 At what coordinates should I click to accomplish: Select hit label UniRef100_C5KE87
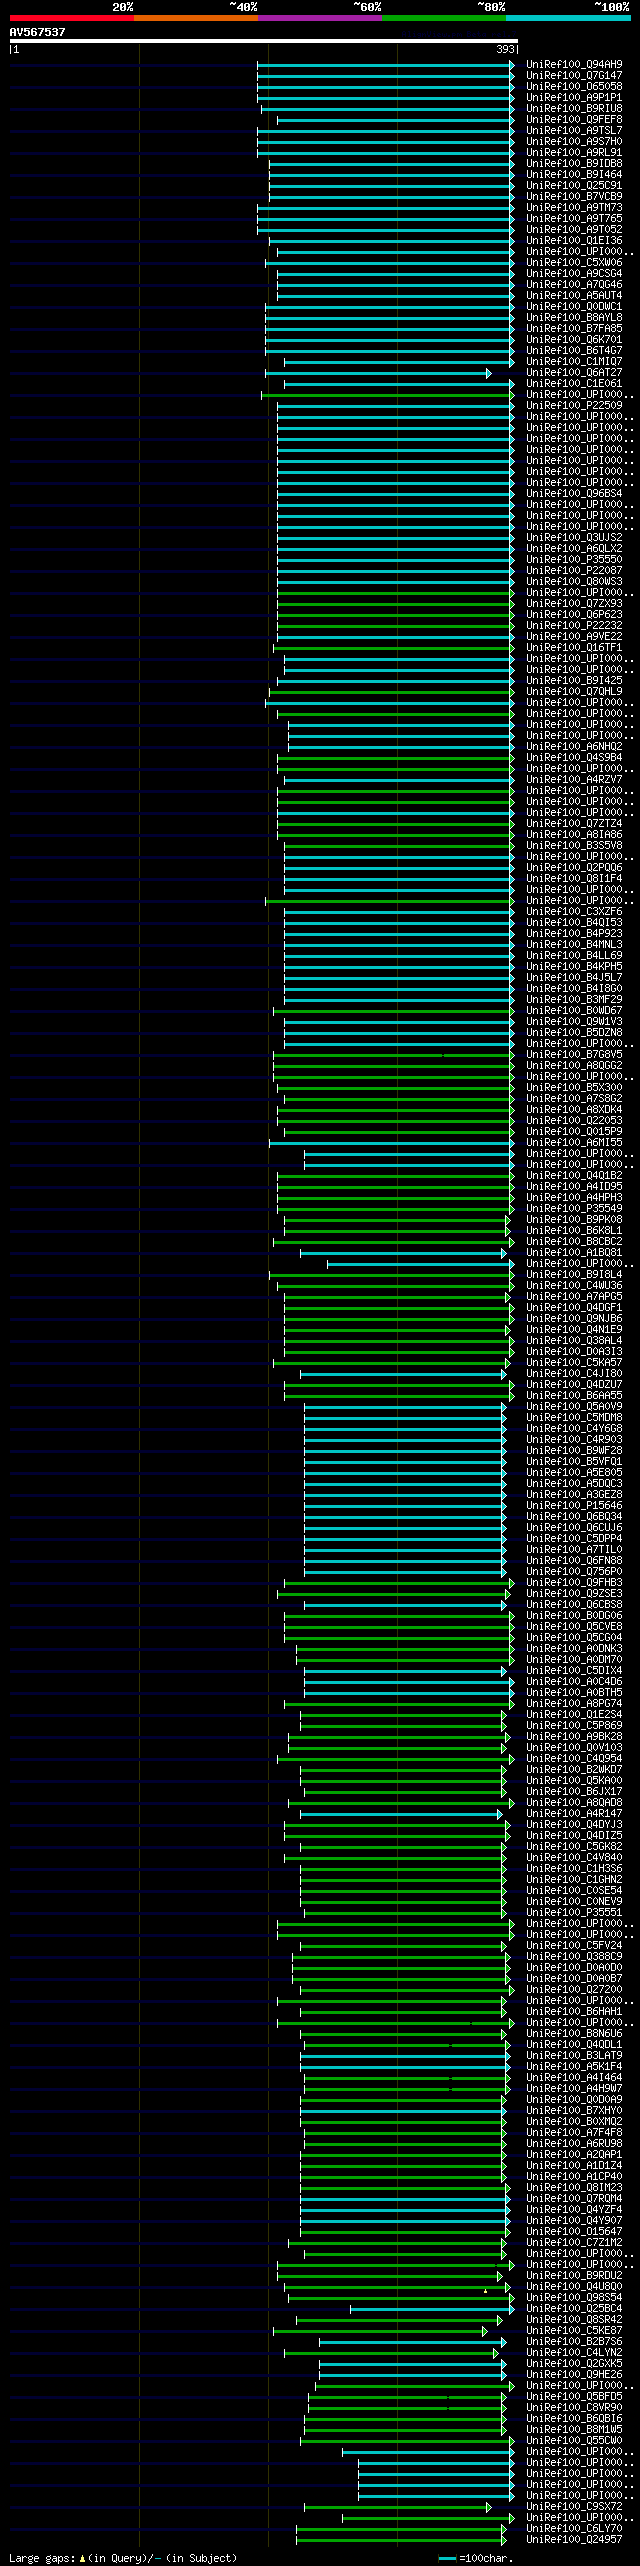574,2330
